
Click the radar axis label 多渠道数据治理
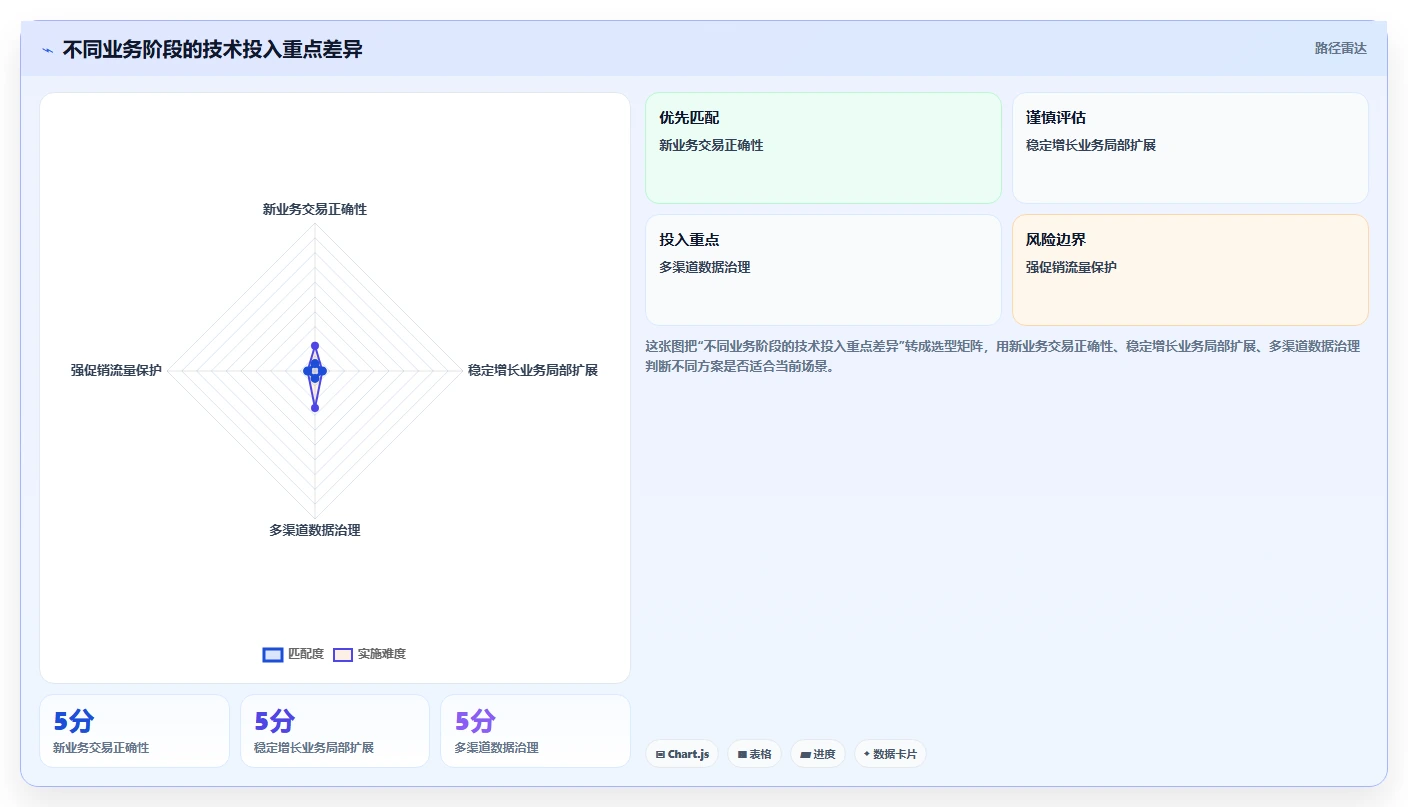[x=315, y=530]
